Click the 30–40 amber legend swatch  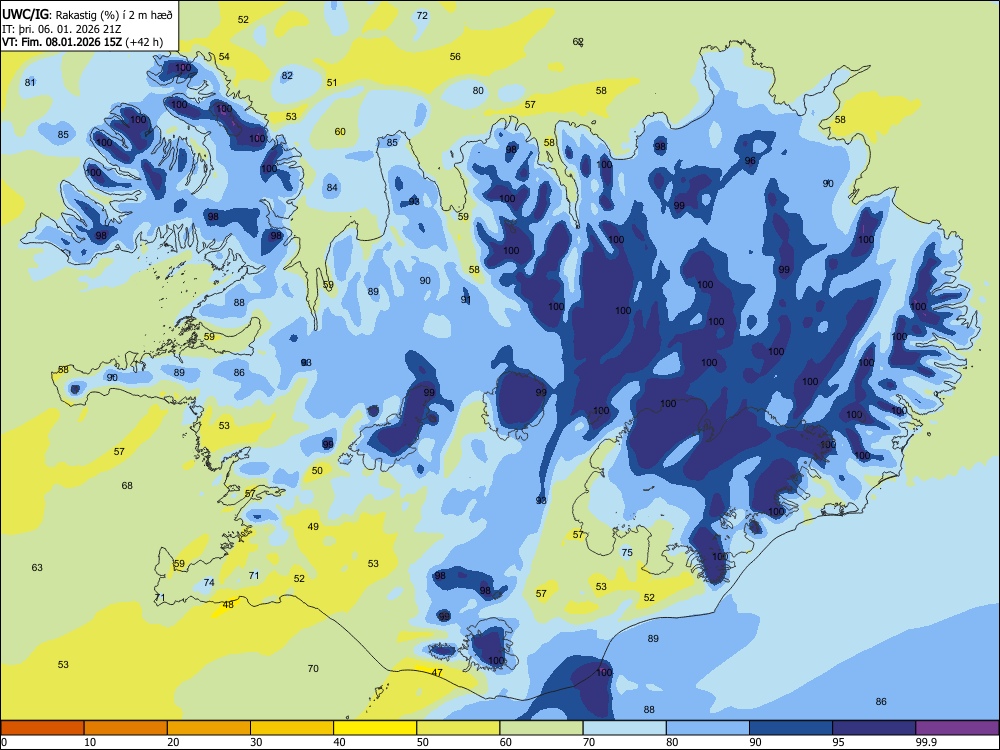coord(292,728)
